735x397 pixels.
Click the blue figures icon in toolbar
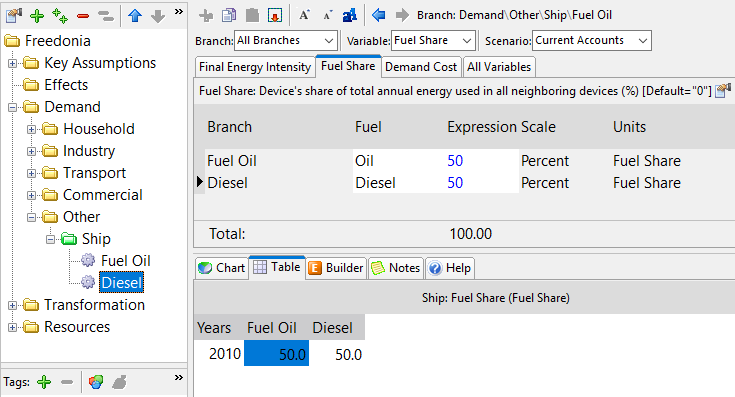point(350,15)
